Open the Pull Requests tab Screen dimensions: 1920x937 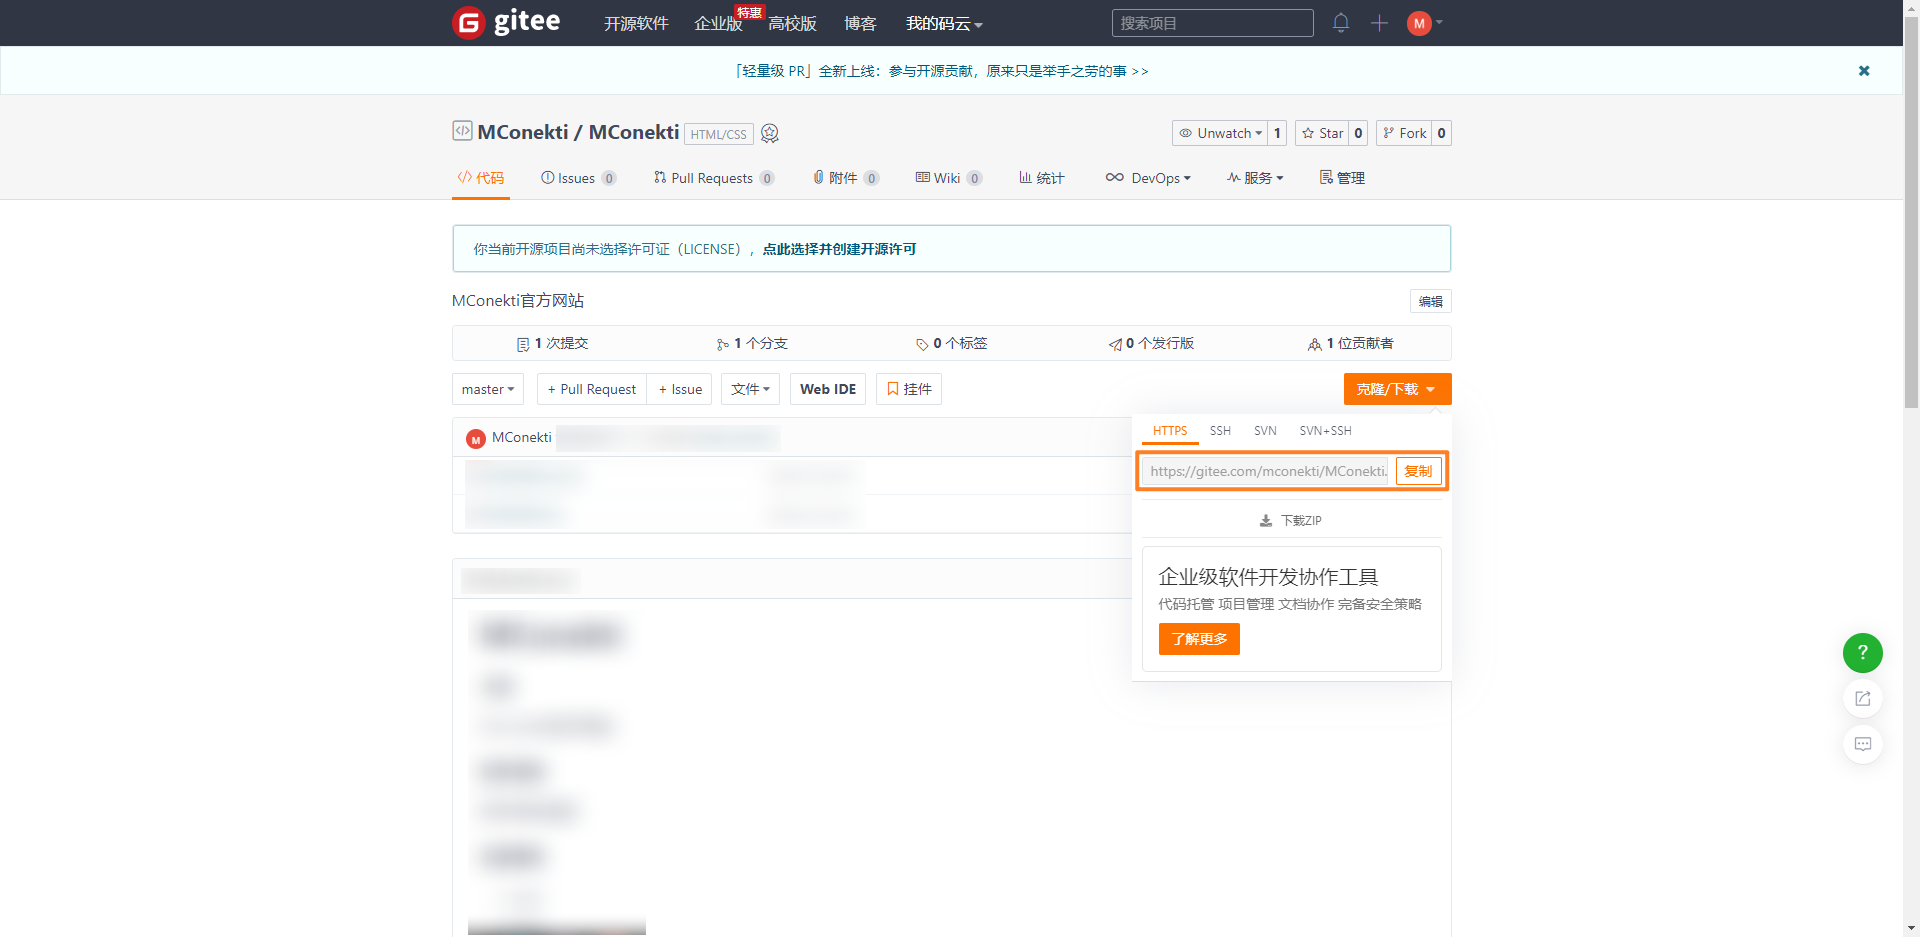tap(714, 178)
